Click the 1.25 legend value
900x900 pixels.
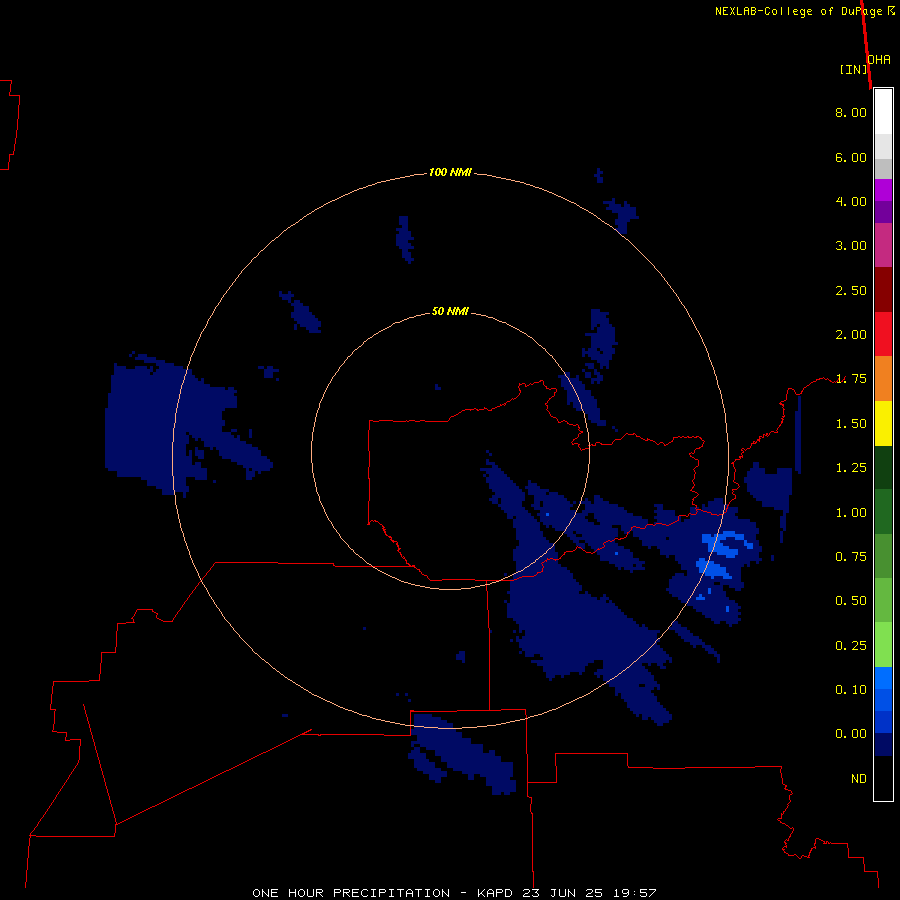pos(851,468)
